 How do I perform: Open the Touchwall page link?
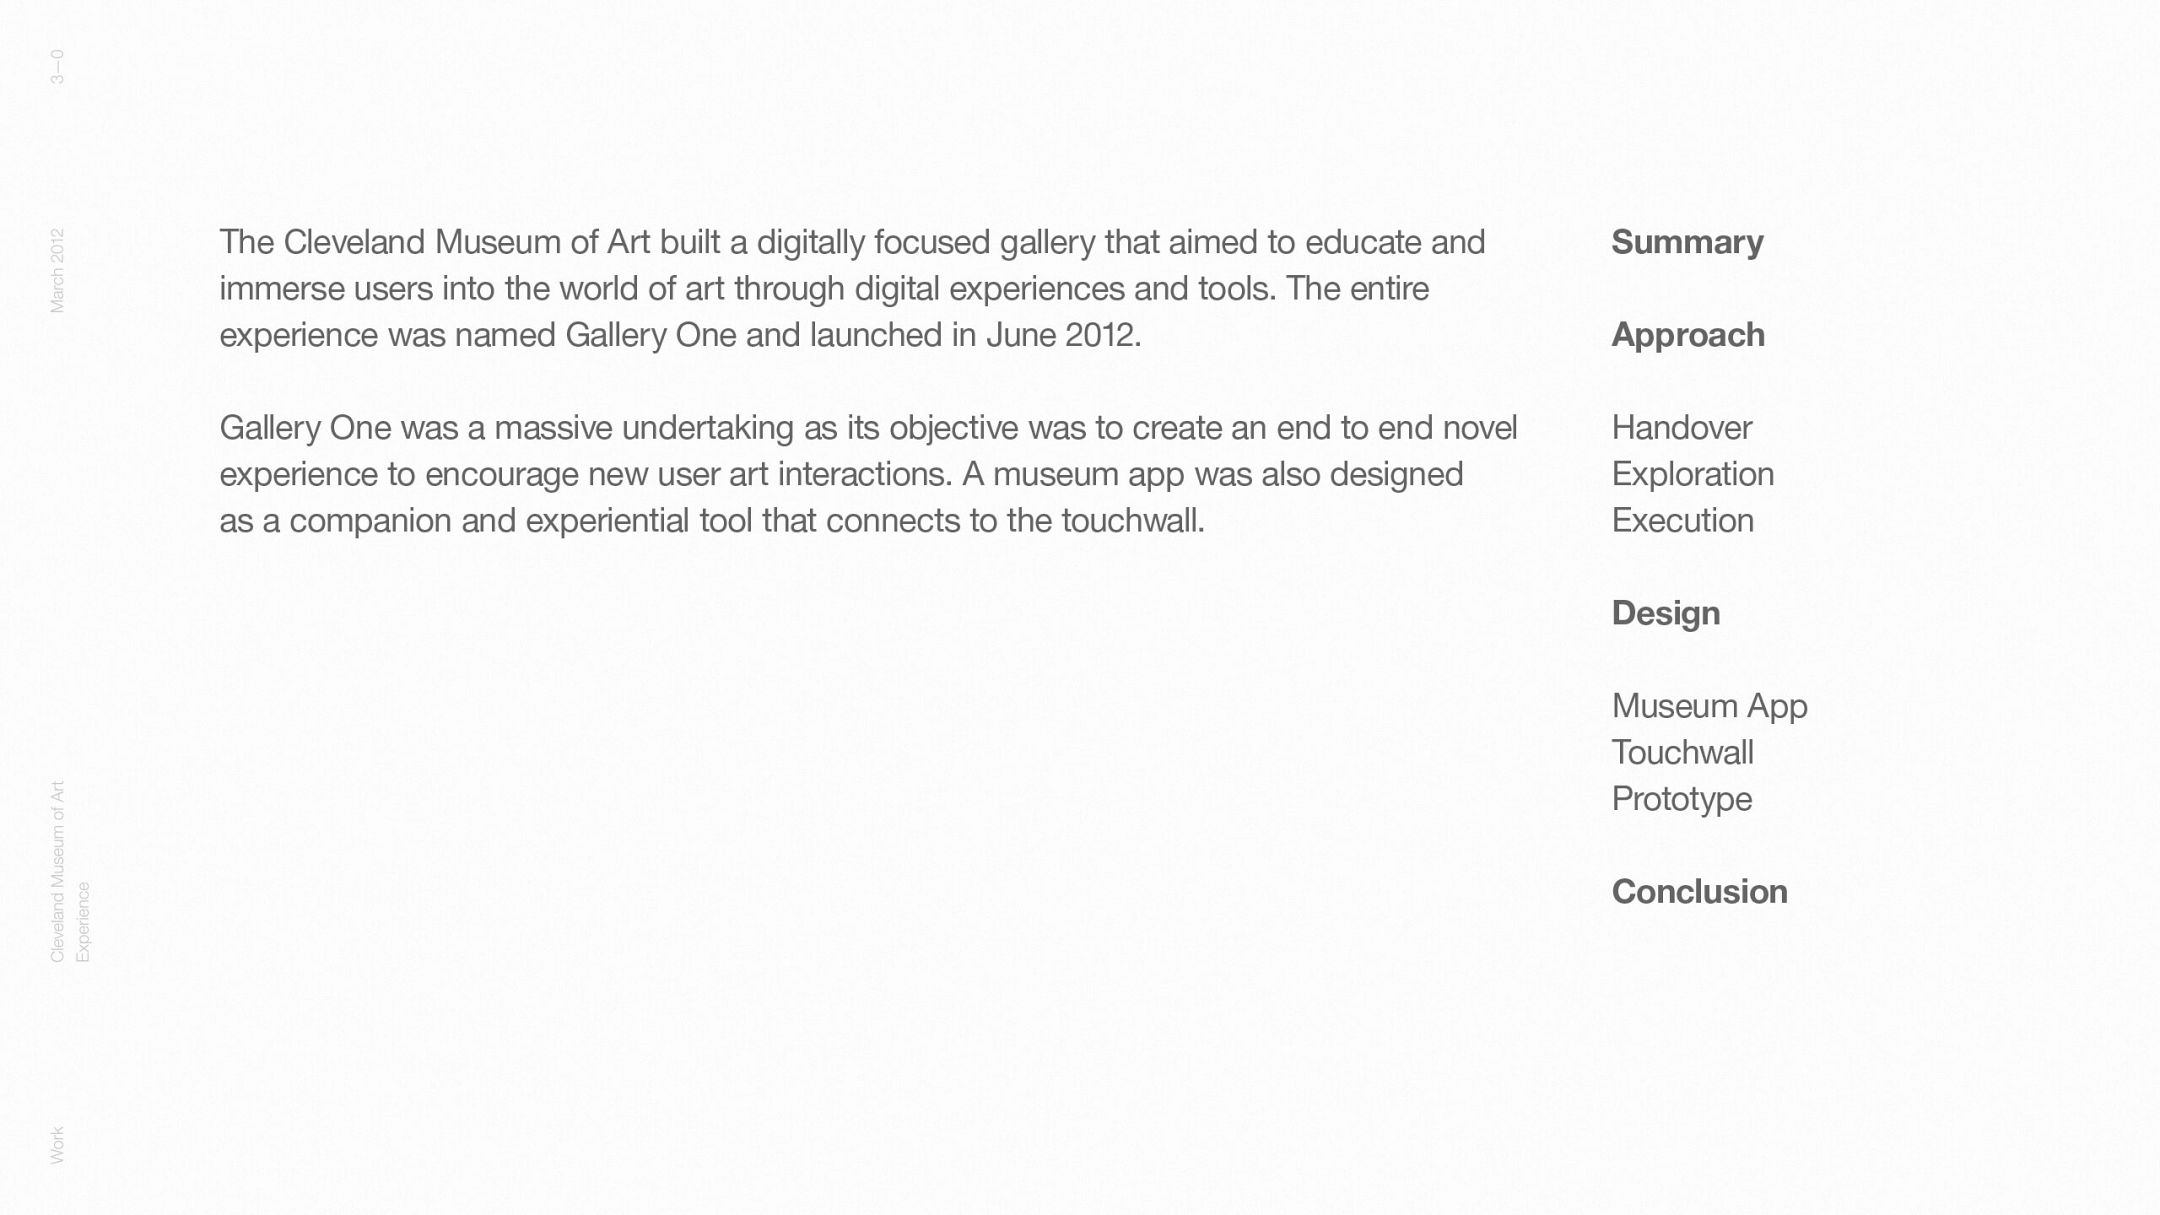(1682, 753)
